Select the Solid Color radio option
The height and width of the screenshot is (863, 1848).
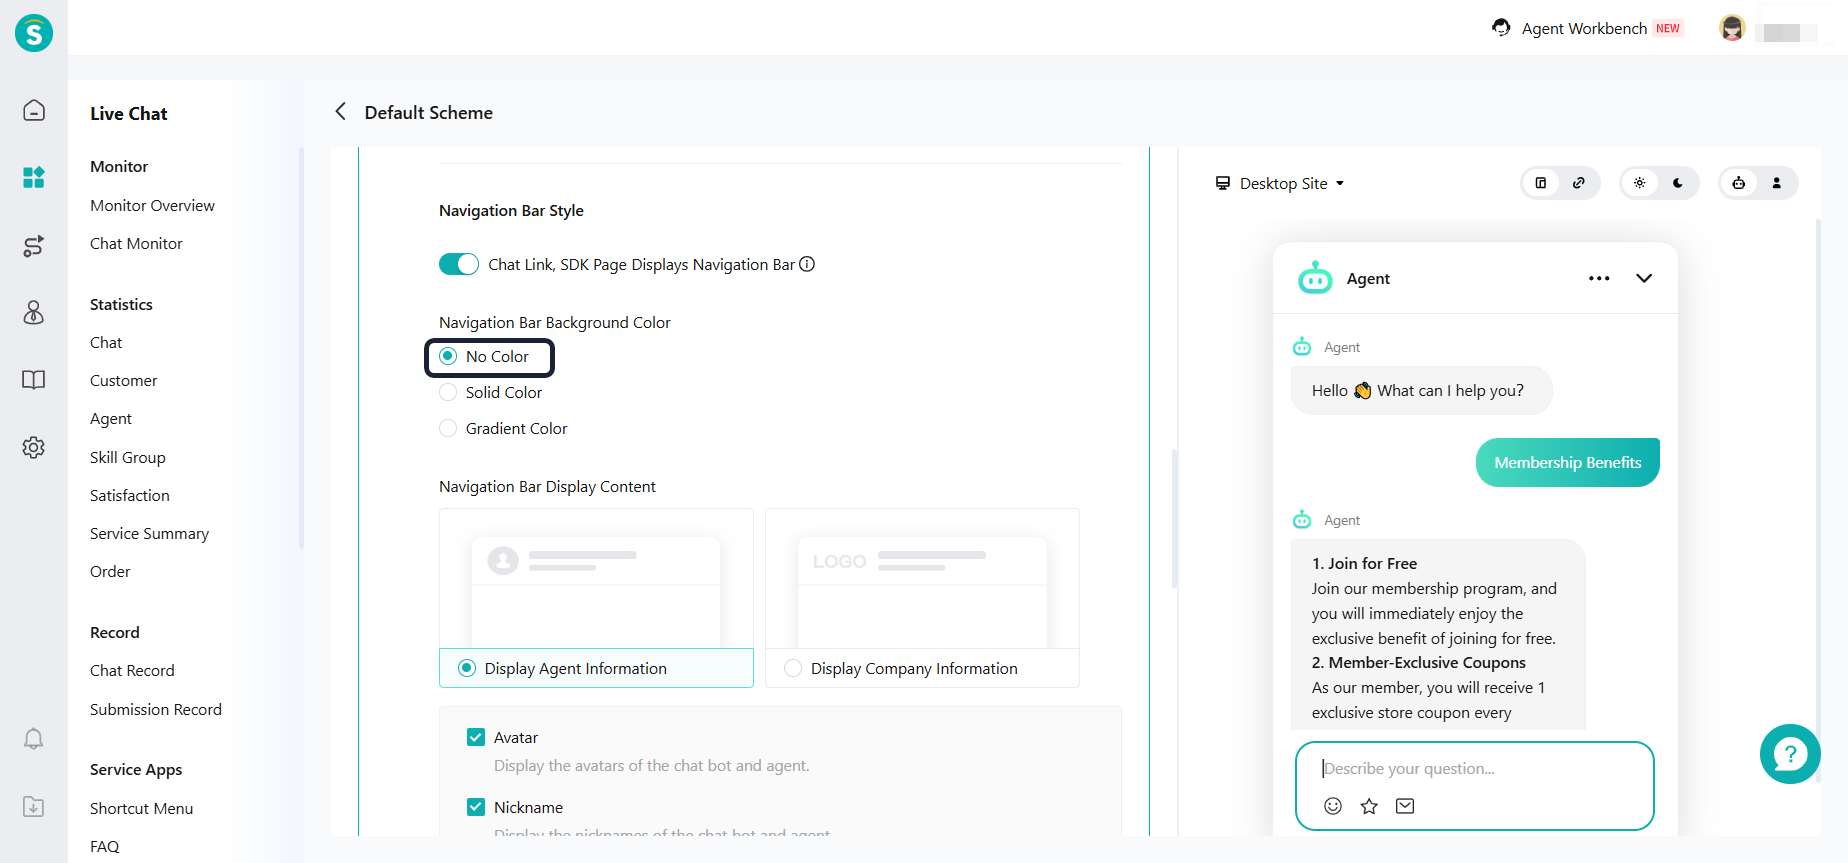pos(448,392)
